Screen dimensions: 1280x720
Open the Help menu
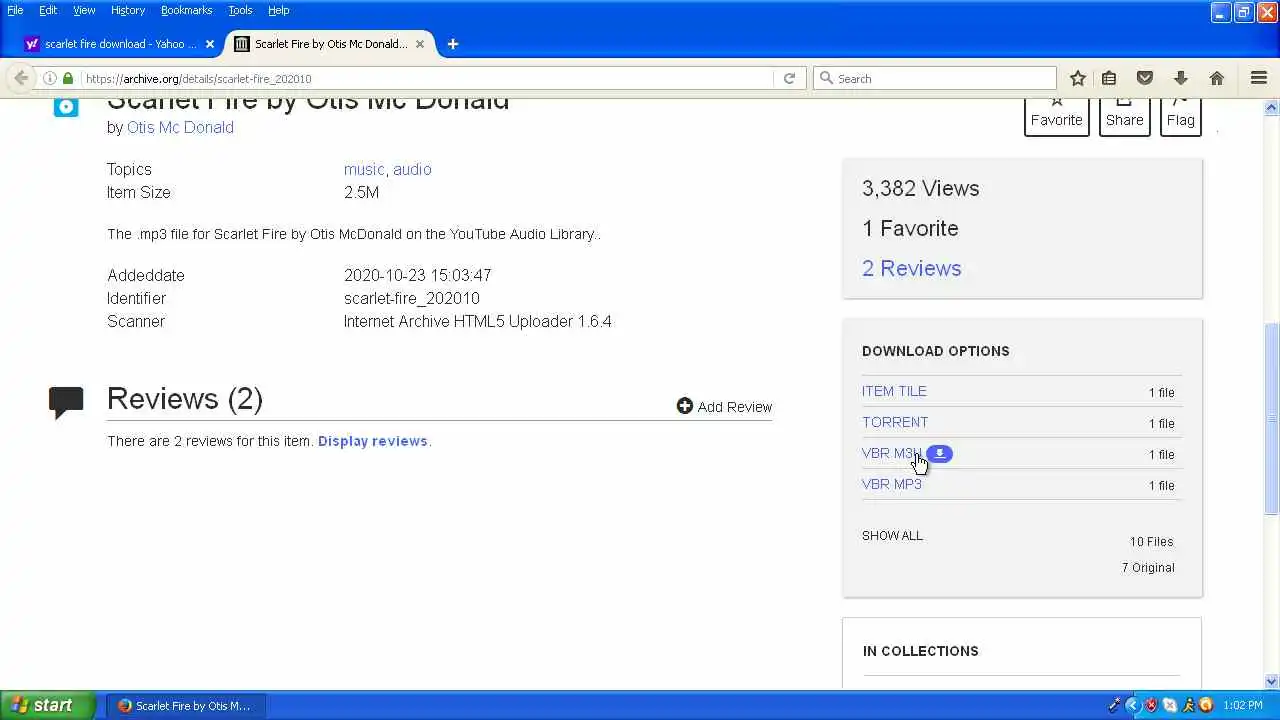tap(278, 10)
